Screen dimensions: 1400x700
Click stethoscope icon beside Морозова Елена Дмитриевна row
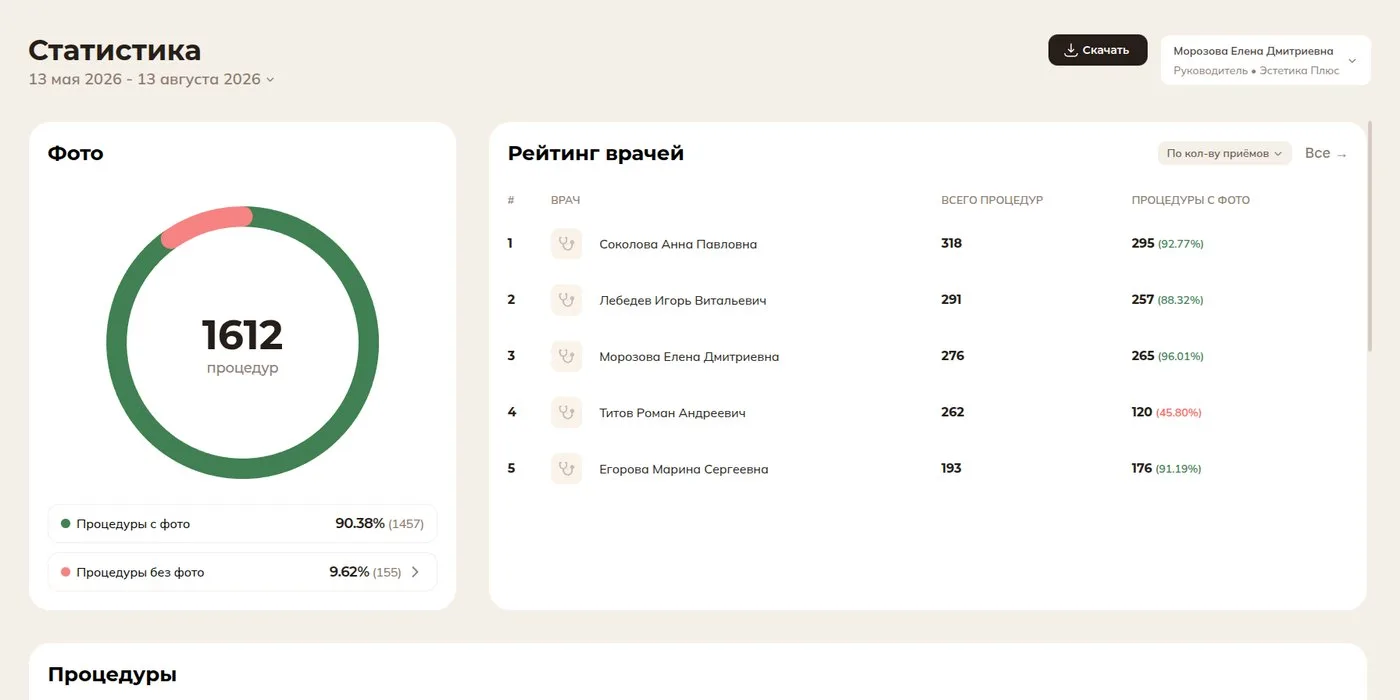(566, 356)
